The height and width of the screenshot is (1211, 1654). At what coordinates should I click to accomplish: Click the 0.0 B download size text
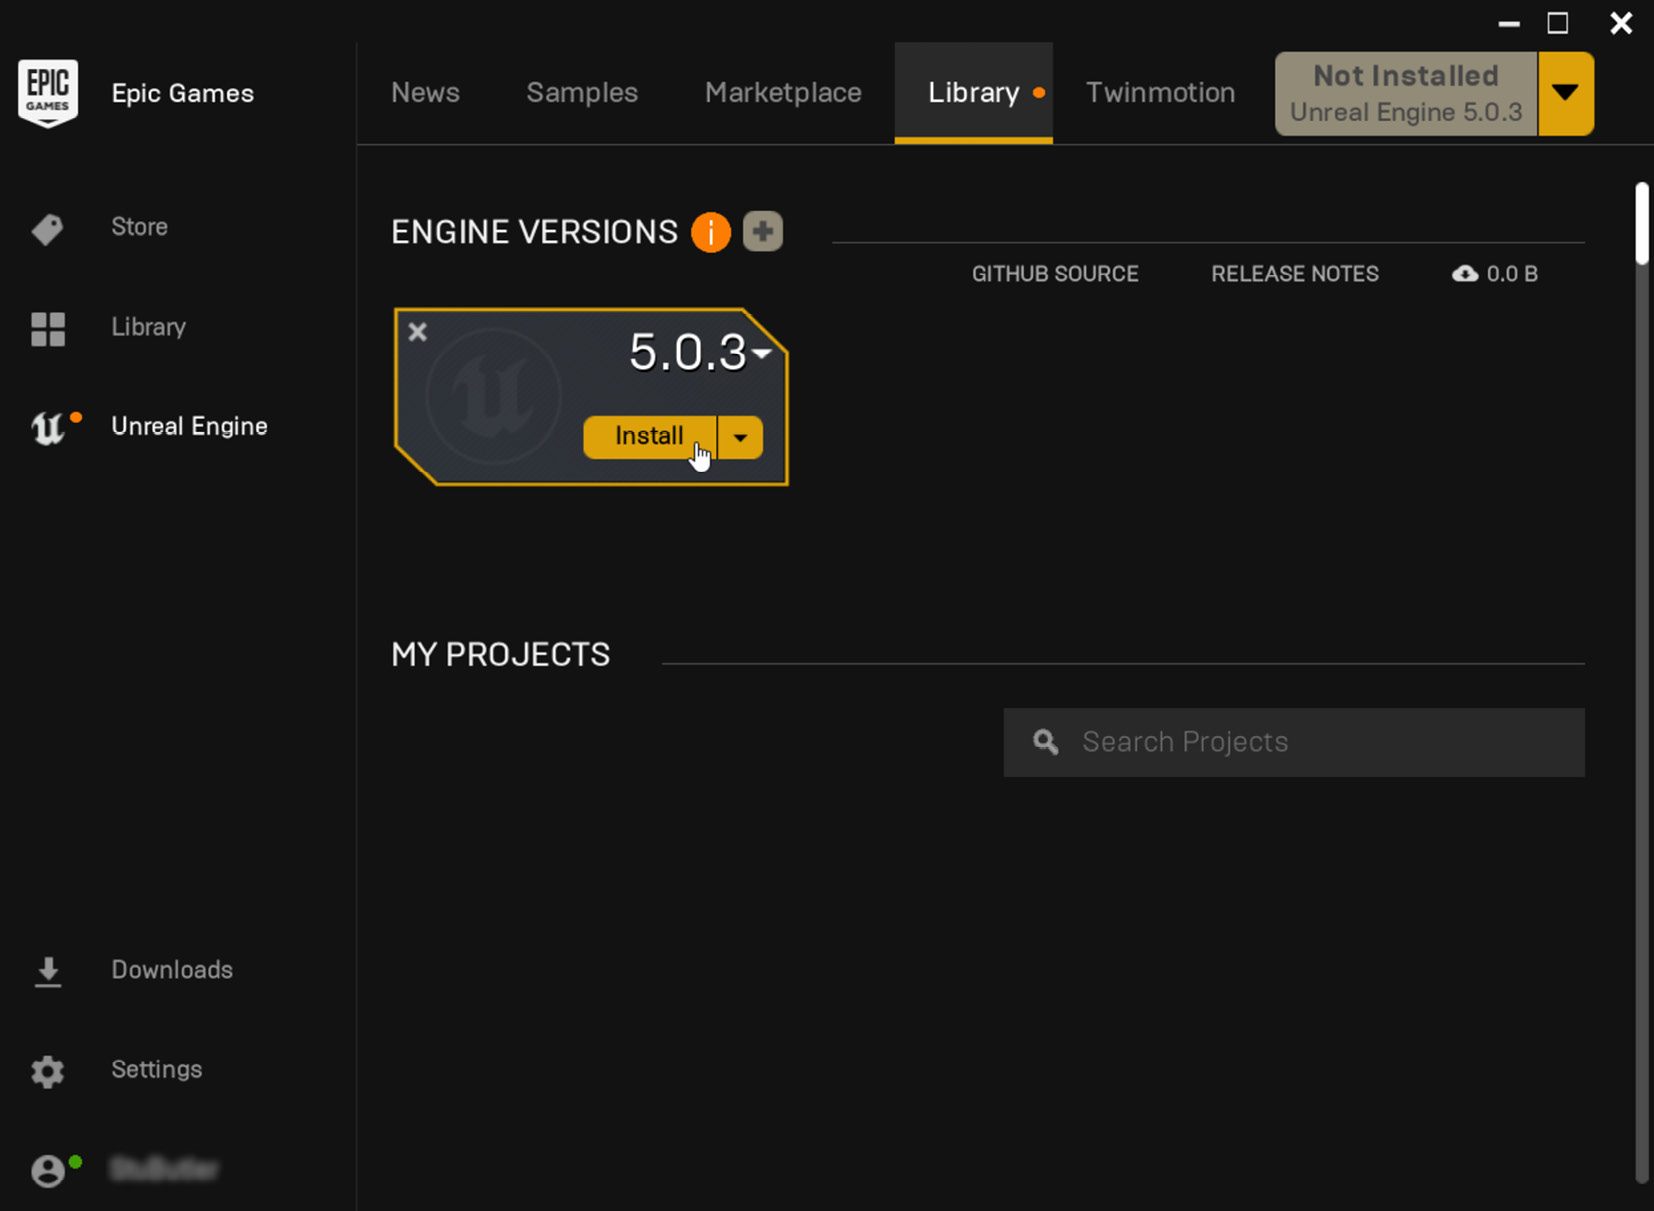point(1512,274)
